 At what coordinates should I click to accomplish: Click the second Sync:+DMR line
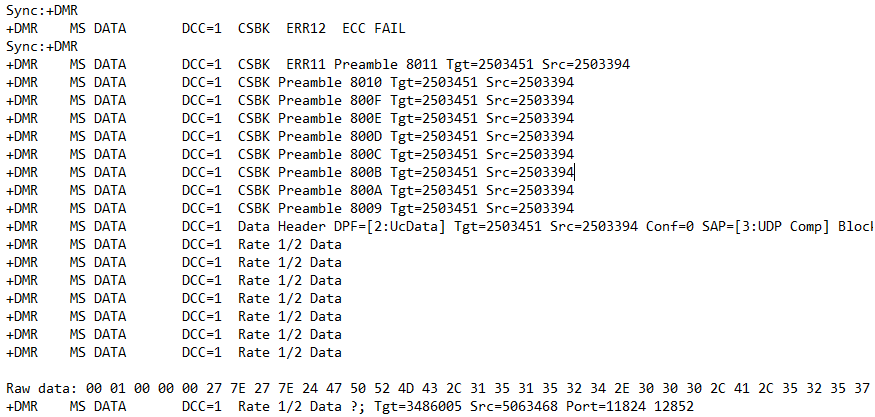click(x=42, y=46)
